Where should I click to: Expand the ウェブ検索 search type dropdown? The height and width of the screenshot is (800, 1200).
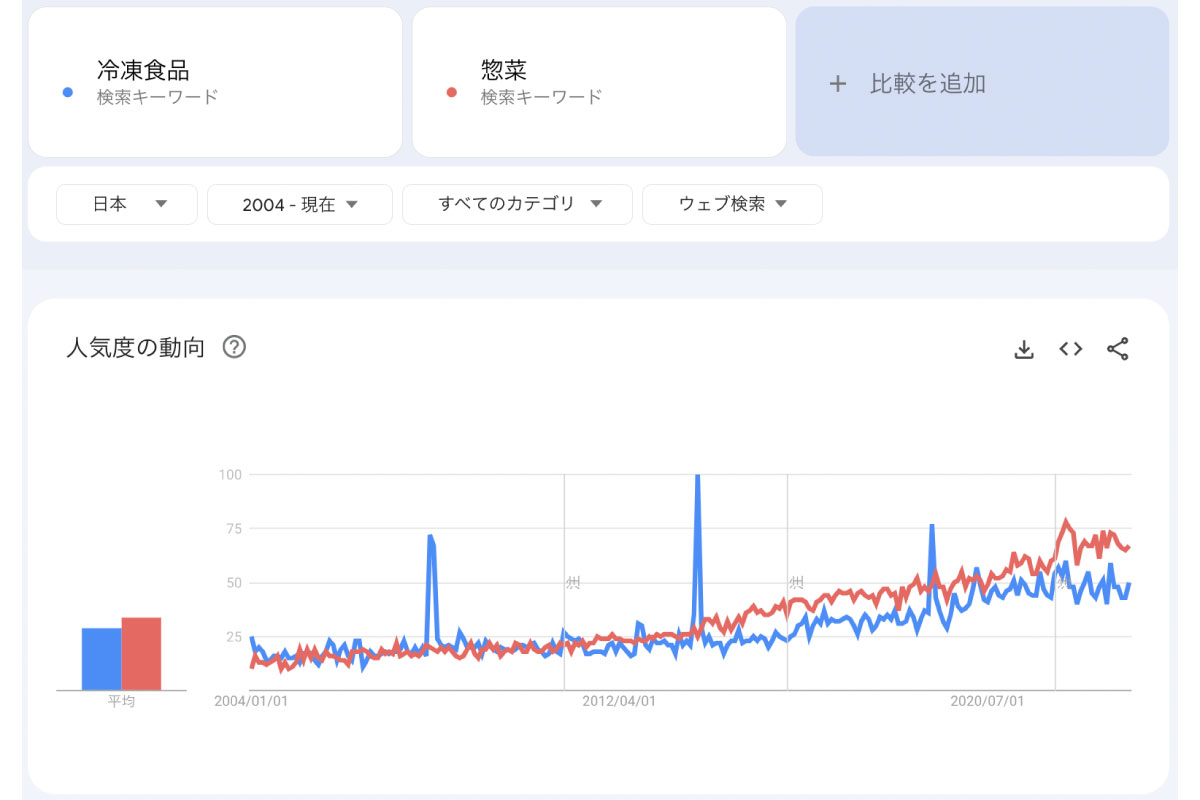732,204
